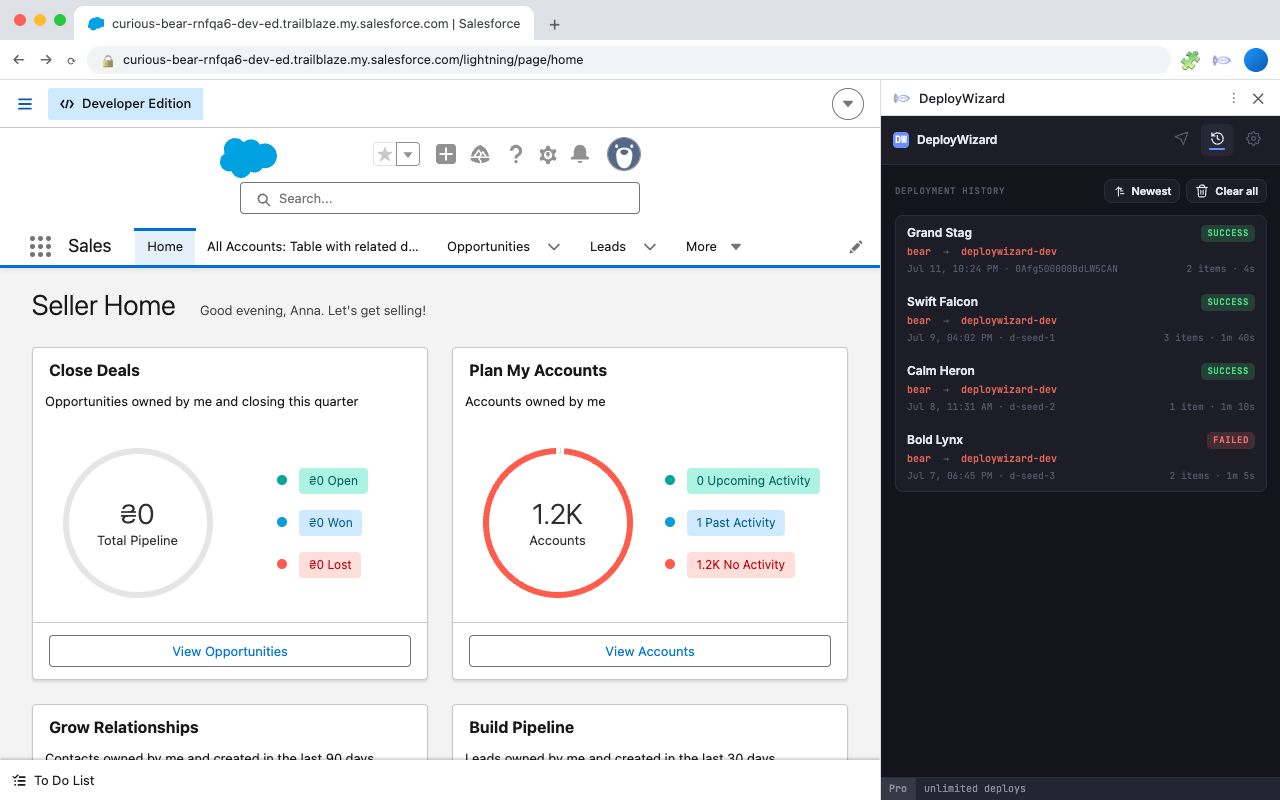Image resolution: width=1280 pixels, height=800 pixels.
Task: Click the 1.2K Accounts donut chart
Action: (558, 523)
